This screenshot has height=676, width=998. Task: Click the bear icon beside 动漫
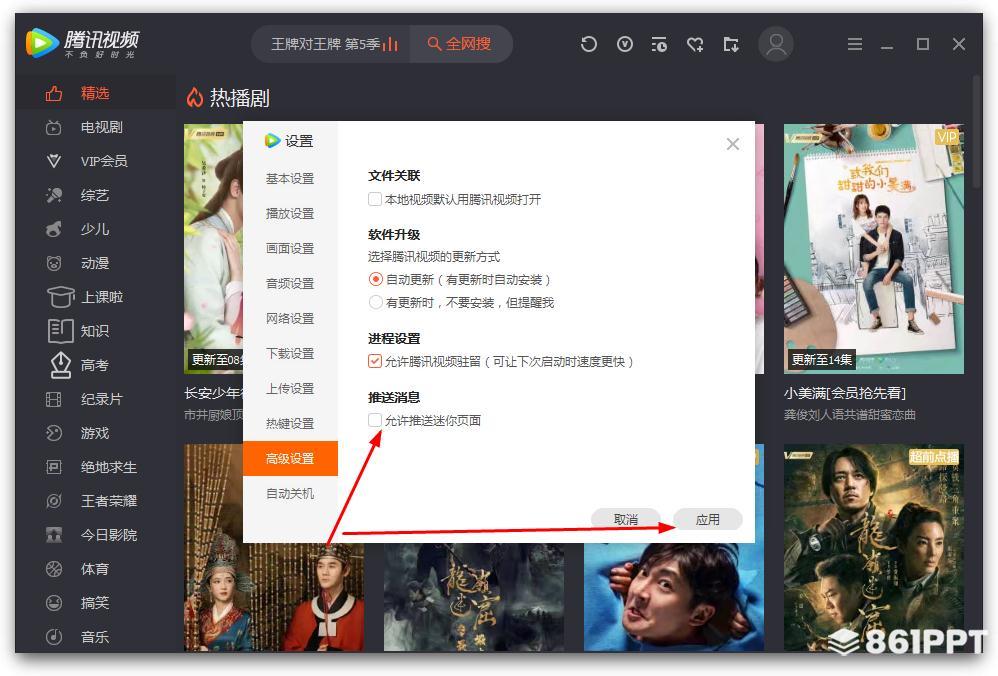click(54, 263)
